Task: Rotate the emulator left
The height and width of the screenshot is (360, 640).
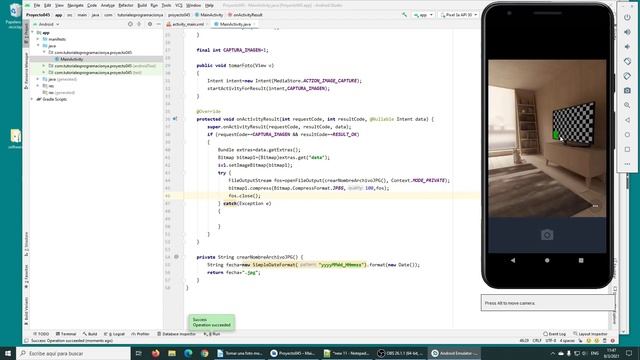Action: [x=627, y=61]
